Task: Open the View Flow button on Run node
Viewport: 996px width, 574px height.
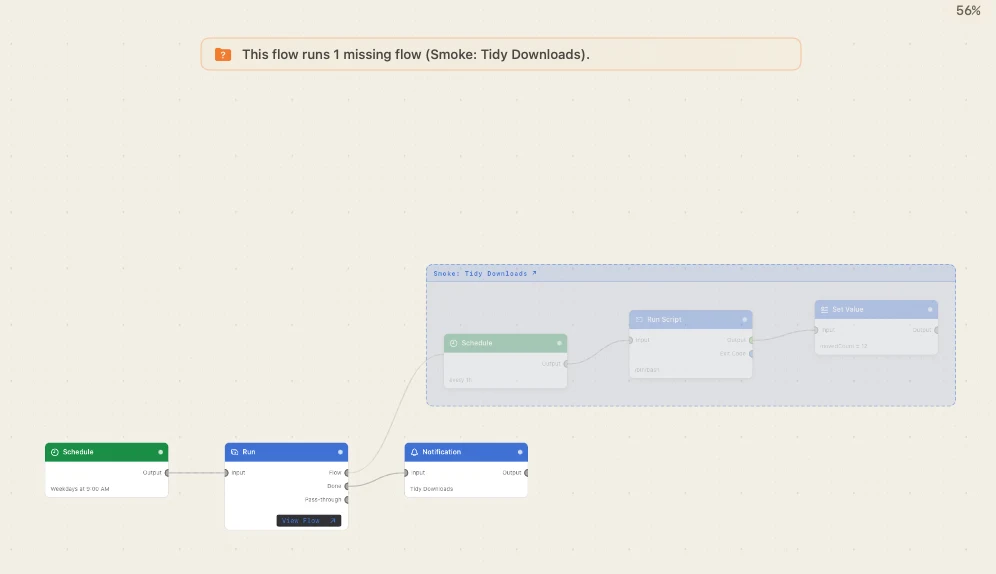Action: click(309, 521)
